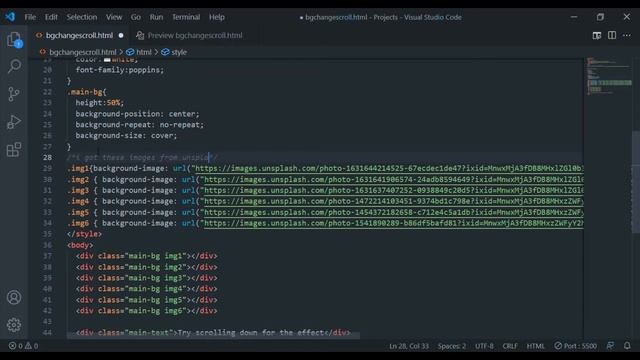Open preview to the side icon
The width and height of the screenshot is (640, 360).
coord(597,36)
